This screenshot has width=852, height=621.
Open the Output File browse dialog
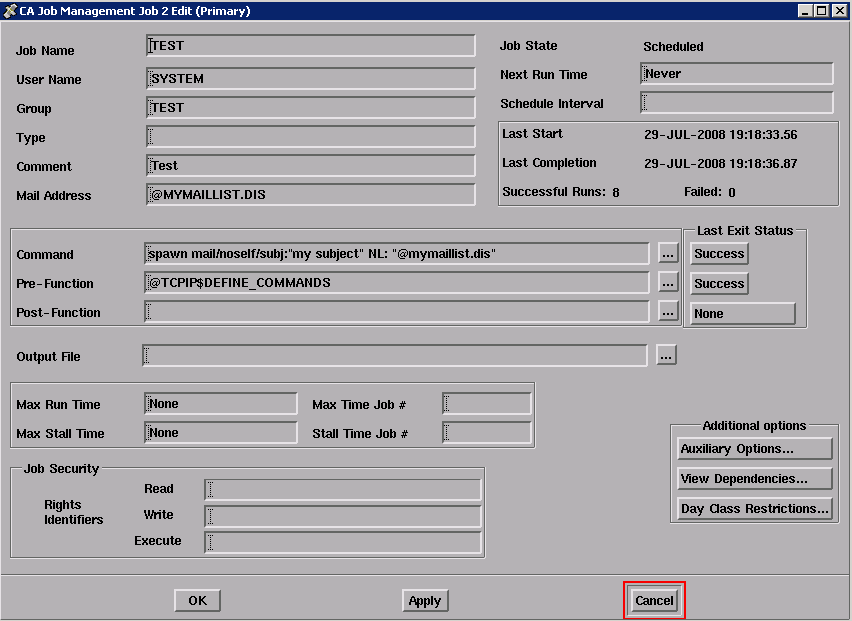(x=667, y=355)
